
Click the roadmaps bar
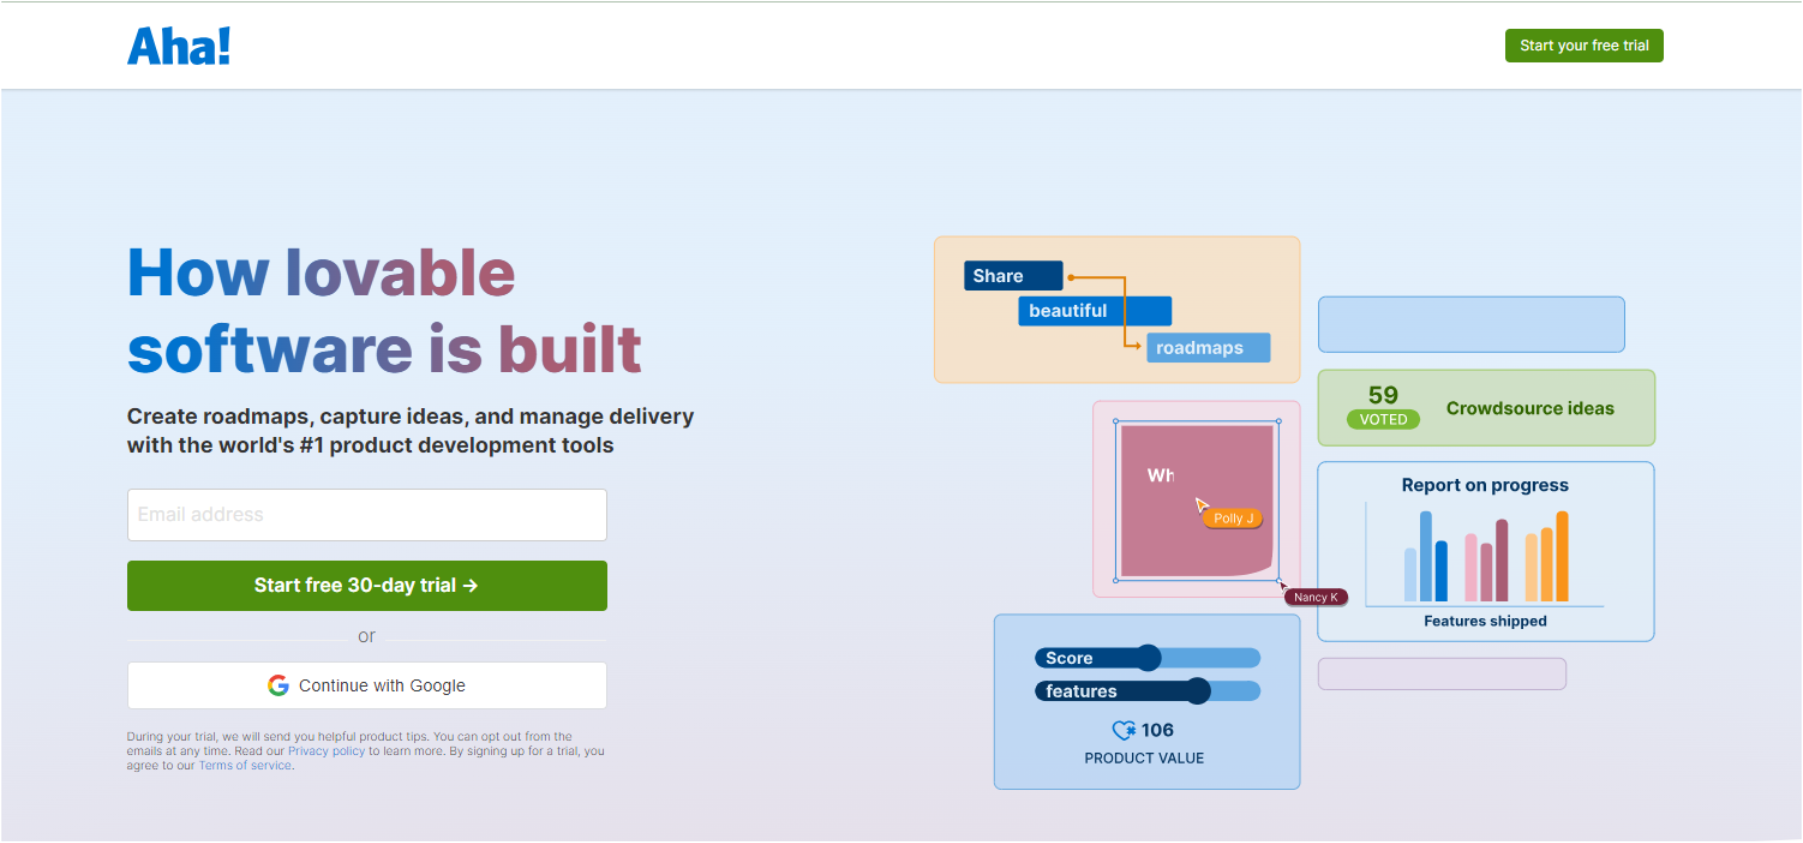coord(1208,348)
